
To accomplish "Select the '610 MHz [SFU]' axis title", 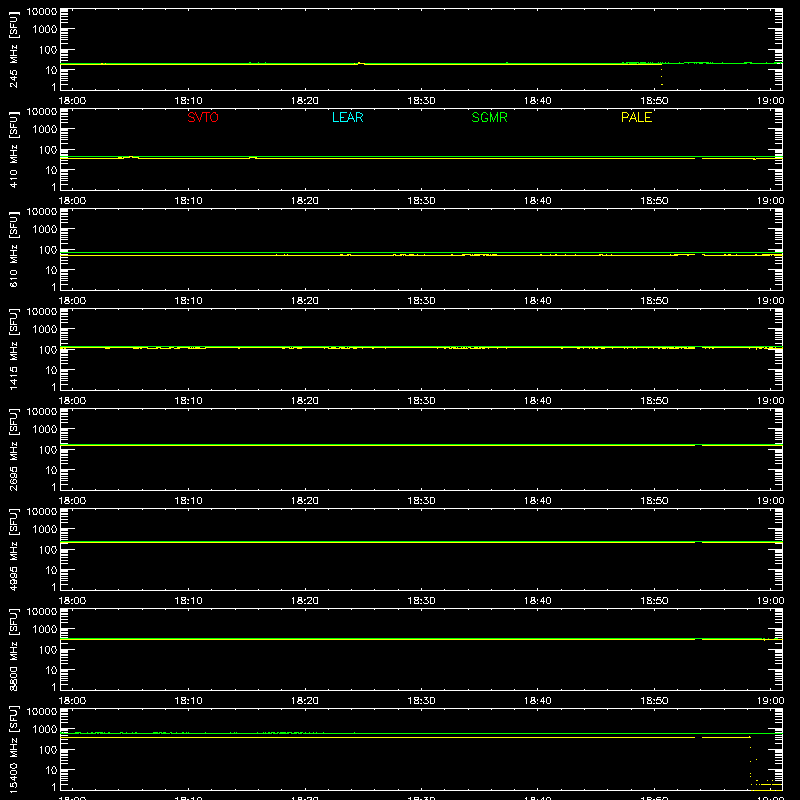I will tap(14, 249).
